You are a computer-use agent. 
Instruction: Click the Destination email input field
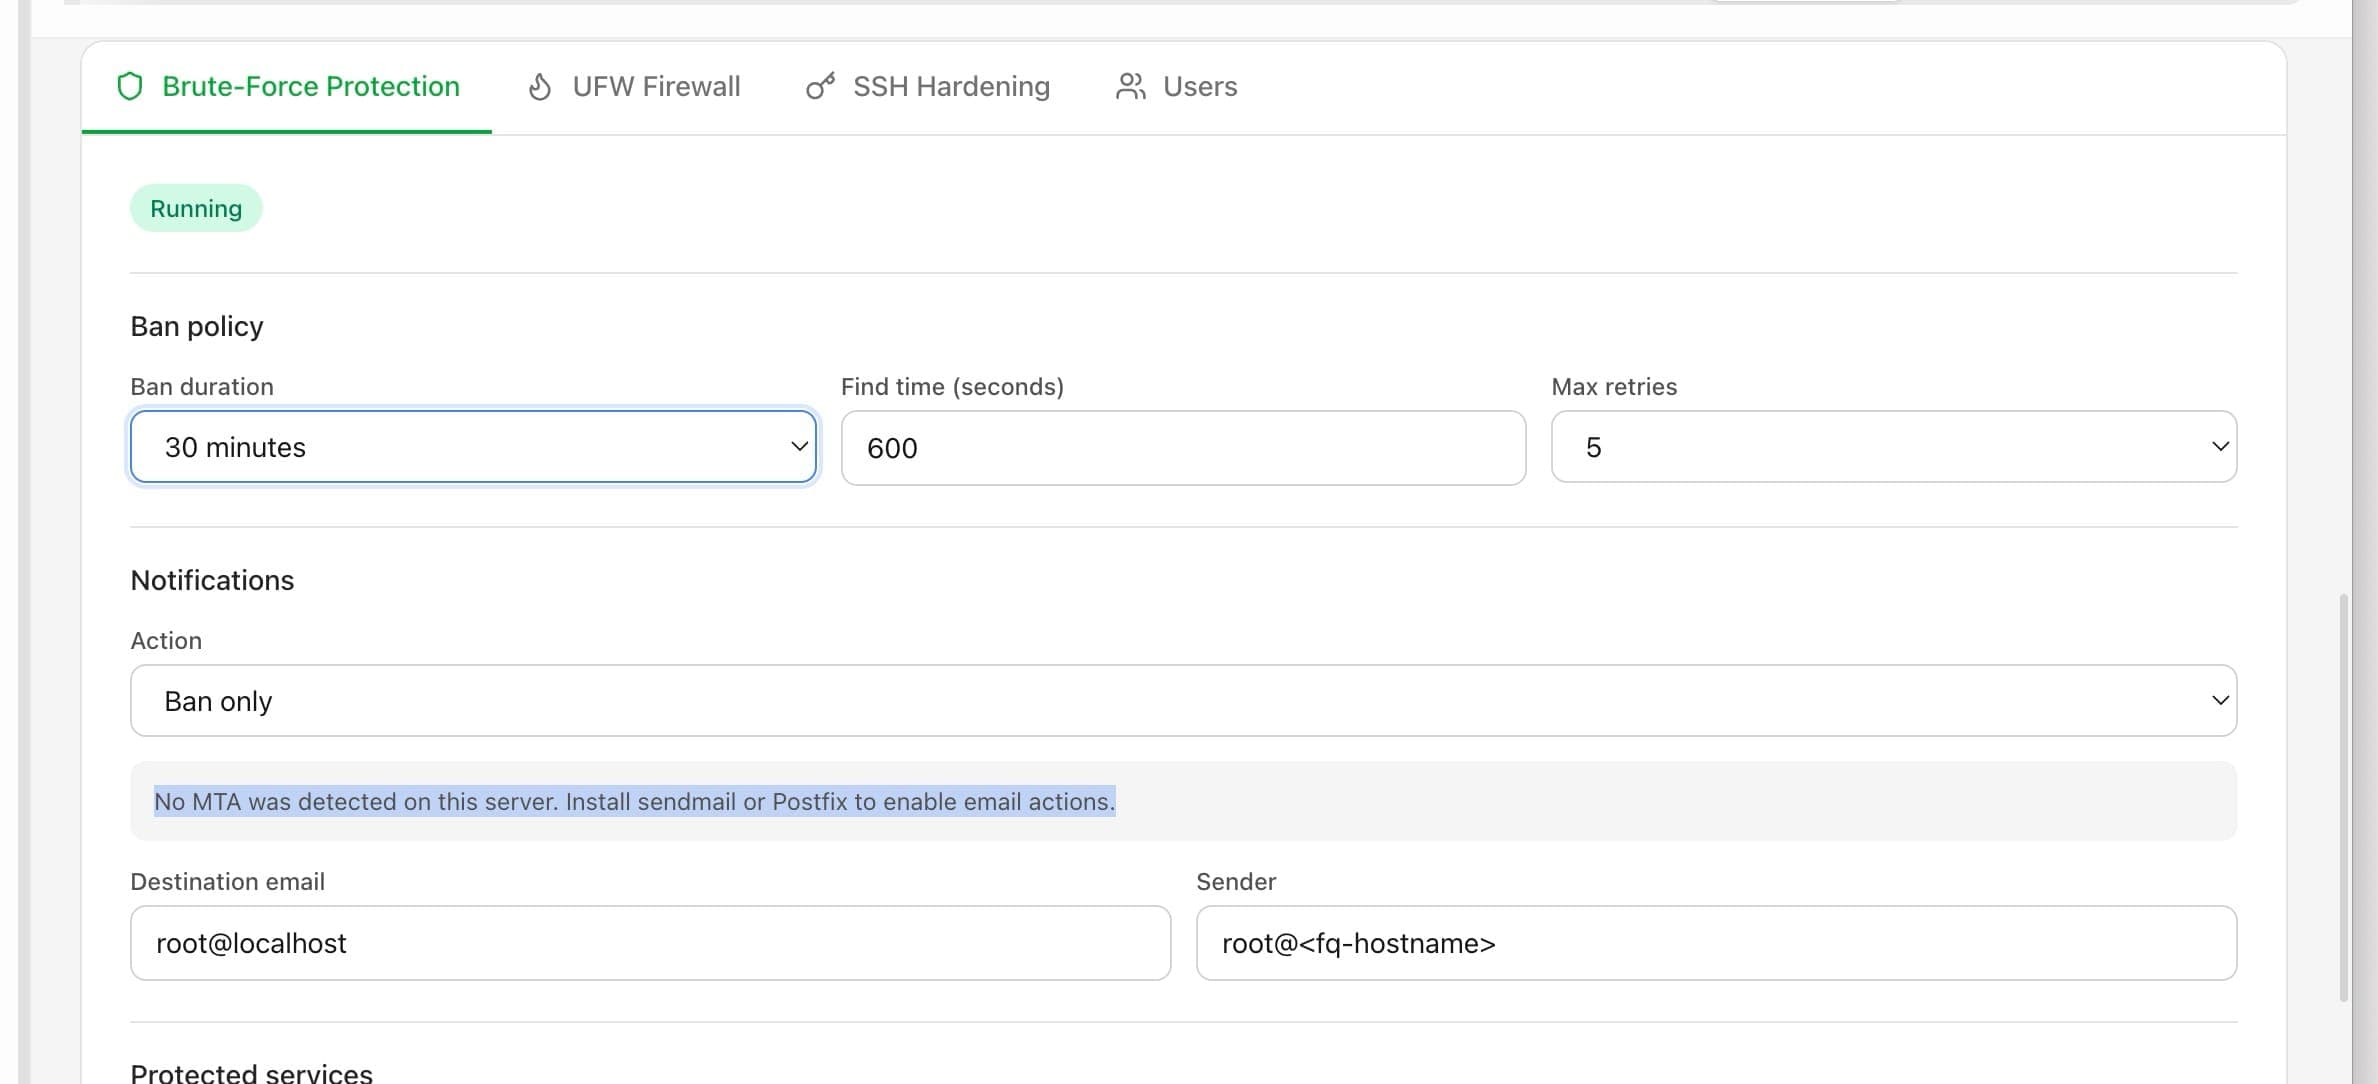click(650, 943)
